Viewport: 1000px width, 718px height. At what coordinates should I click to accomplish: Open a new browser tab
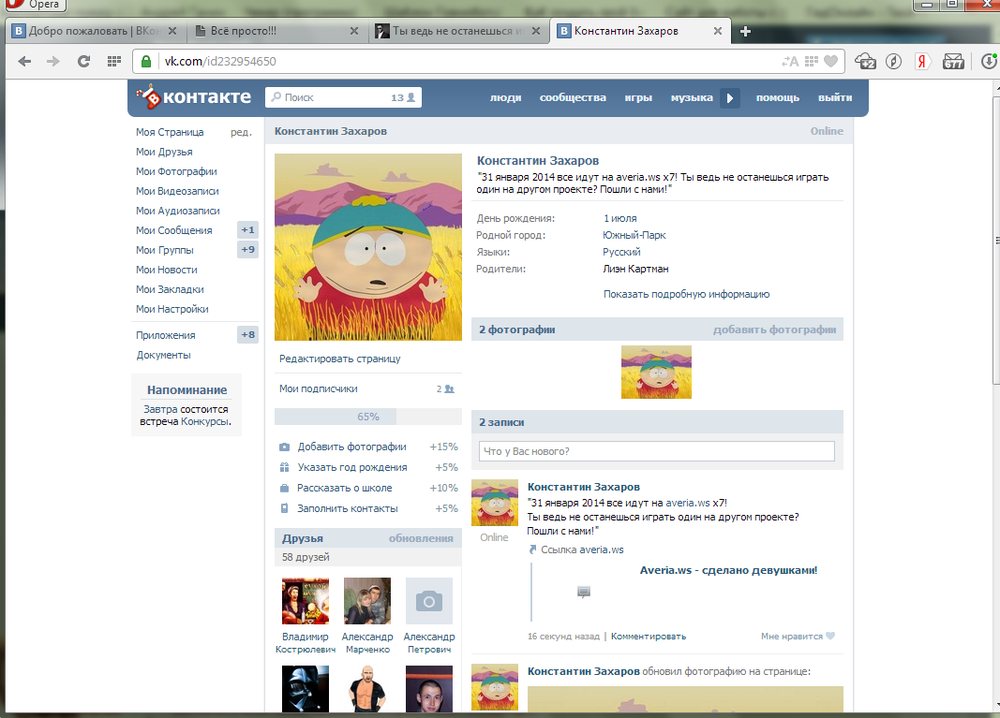(x=745, y=31)
